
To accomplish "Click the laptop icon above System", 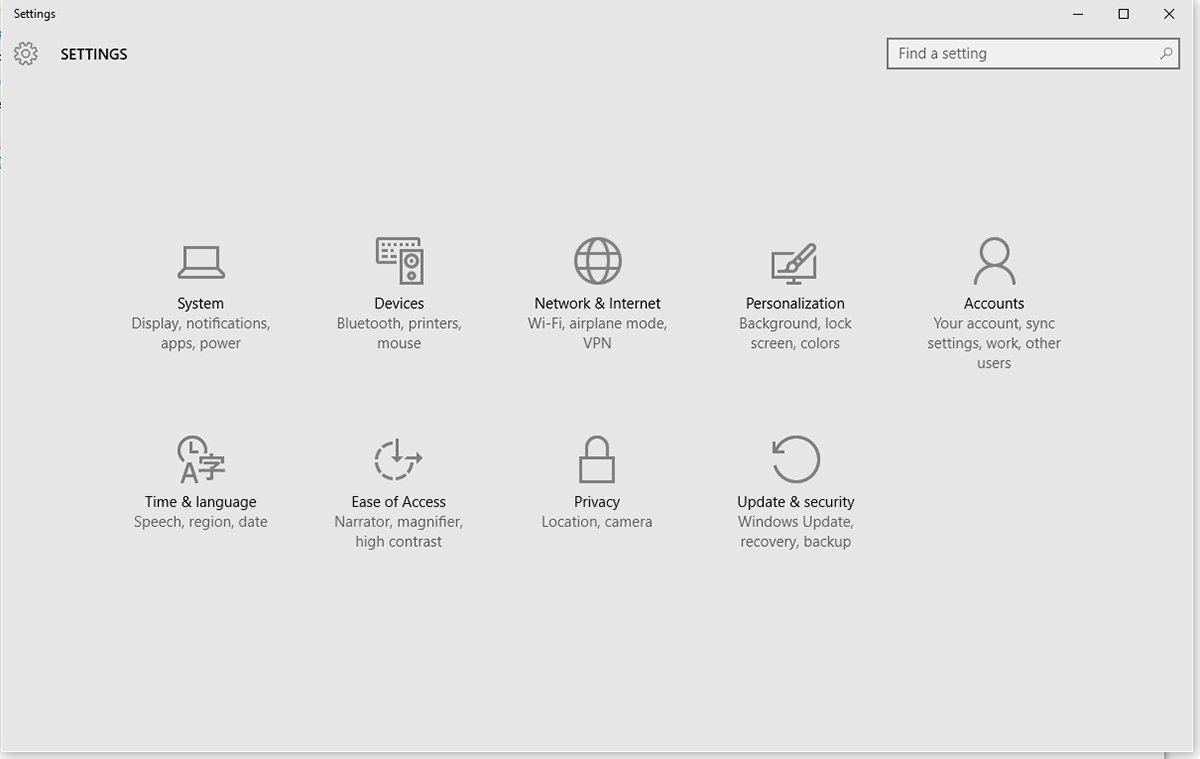I will tap(200, 260).
